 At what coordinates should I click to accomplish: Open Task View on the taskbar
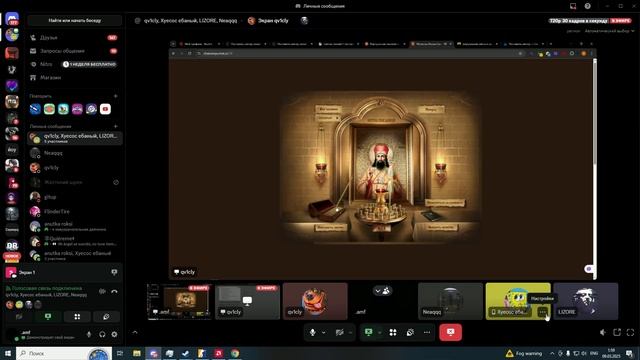click(120, 353)
